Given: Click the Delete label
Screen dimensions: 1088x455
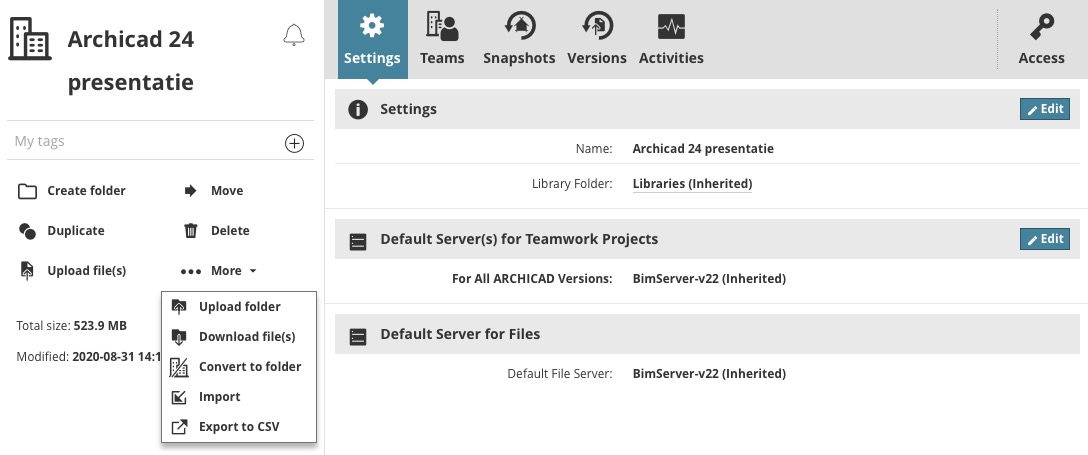Looking at the screenshot, I should click(x=230, y=231).
